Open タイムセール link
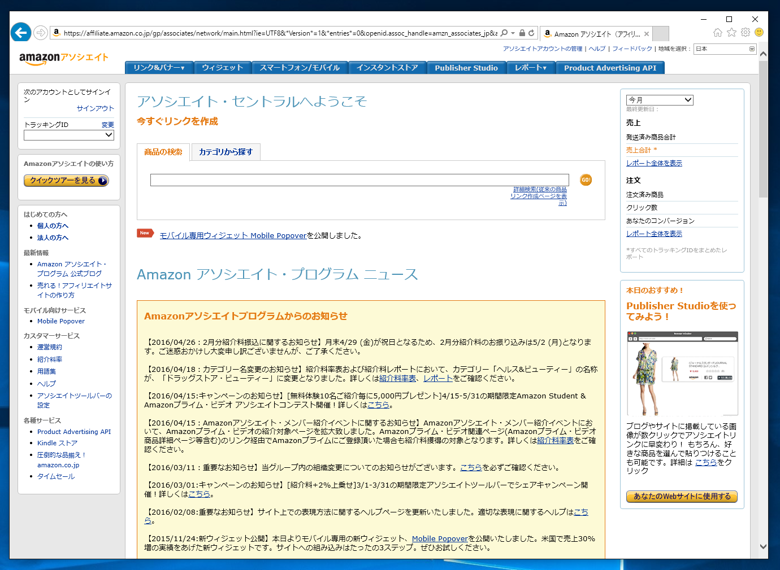This screenshot has width=780, height=570. click(x=56, y=476)
